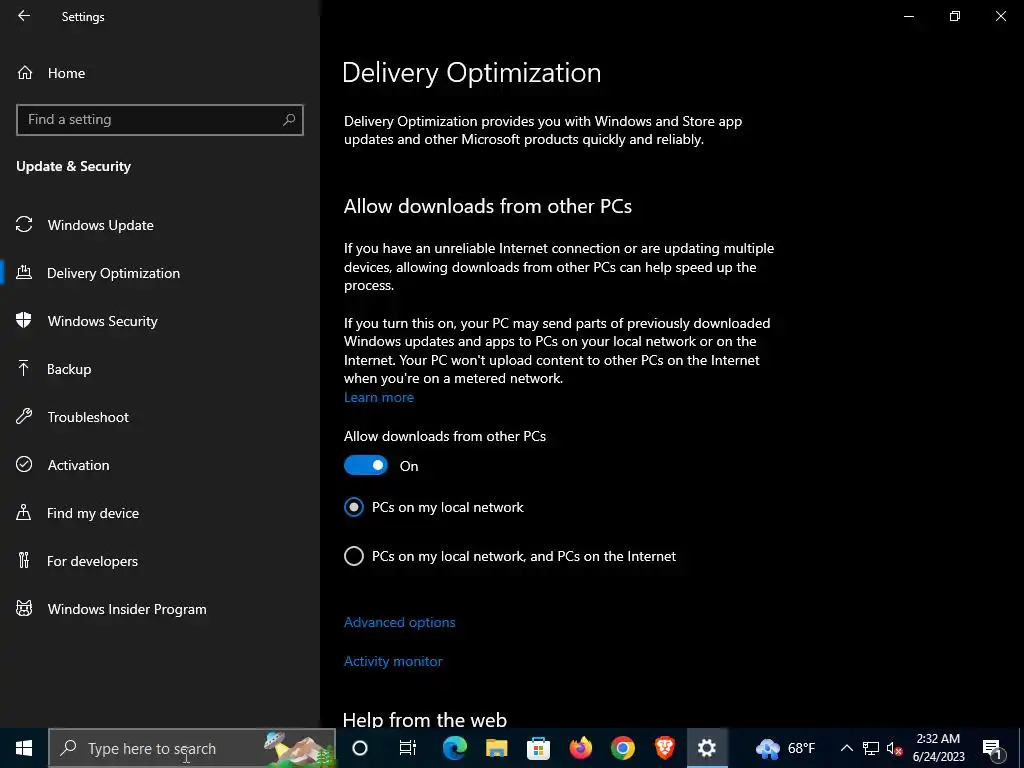Viewport: 1024px width, 768px height.
Task: Select the Windows Security shield icon
Action: coord(24,320)
